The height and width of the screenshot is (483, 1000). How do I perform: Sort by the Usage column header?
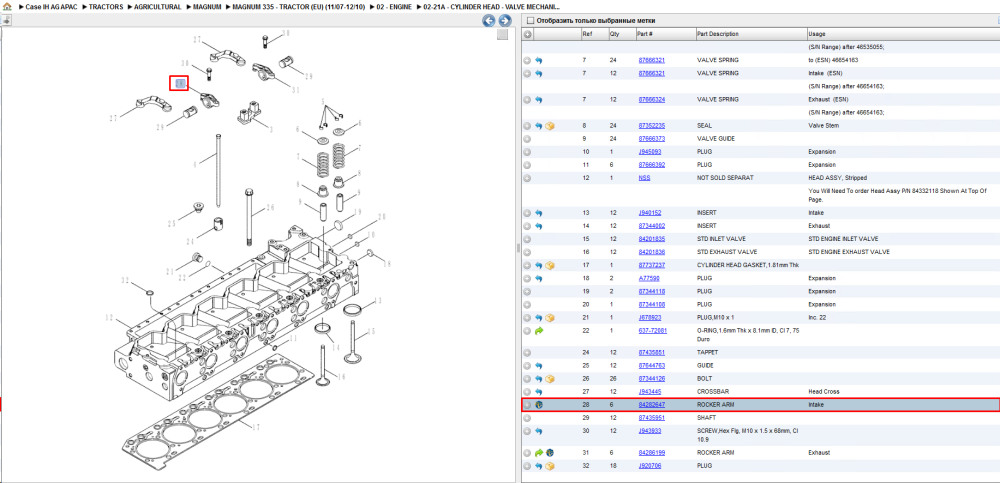coord(902,34)
